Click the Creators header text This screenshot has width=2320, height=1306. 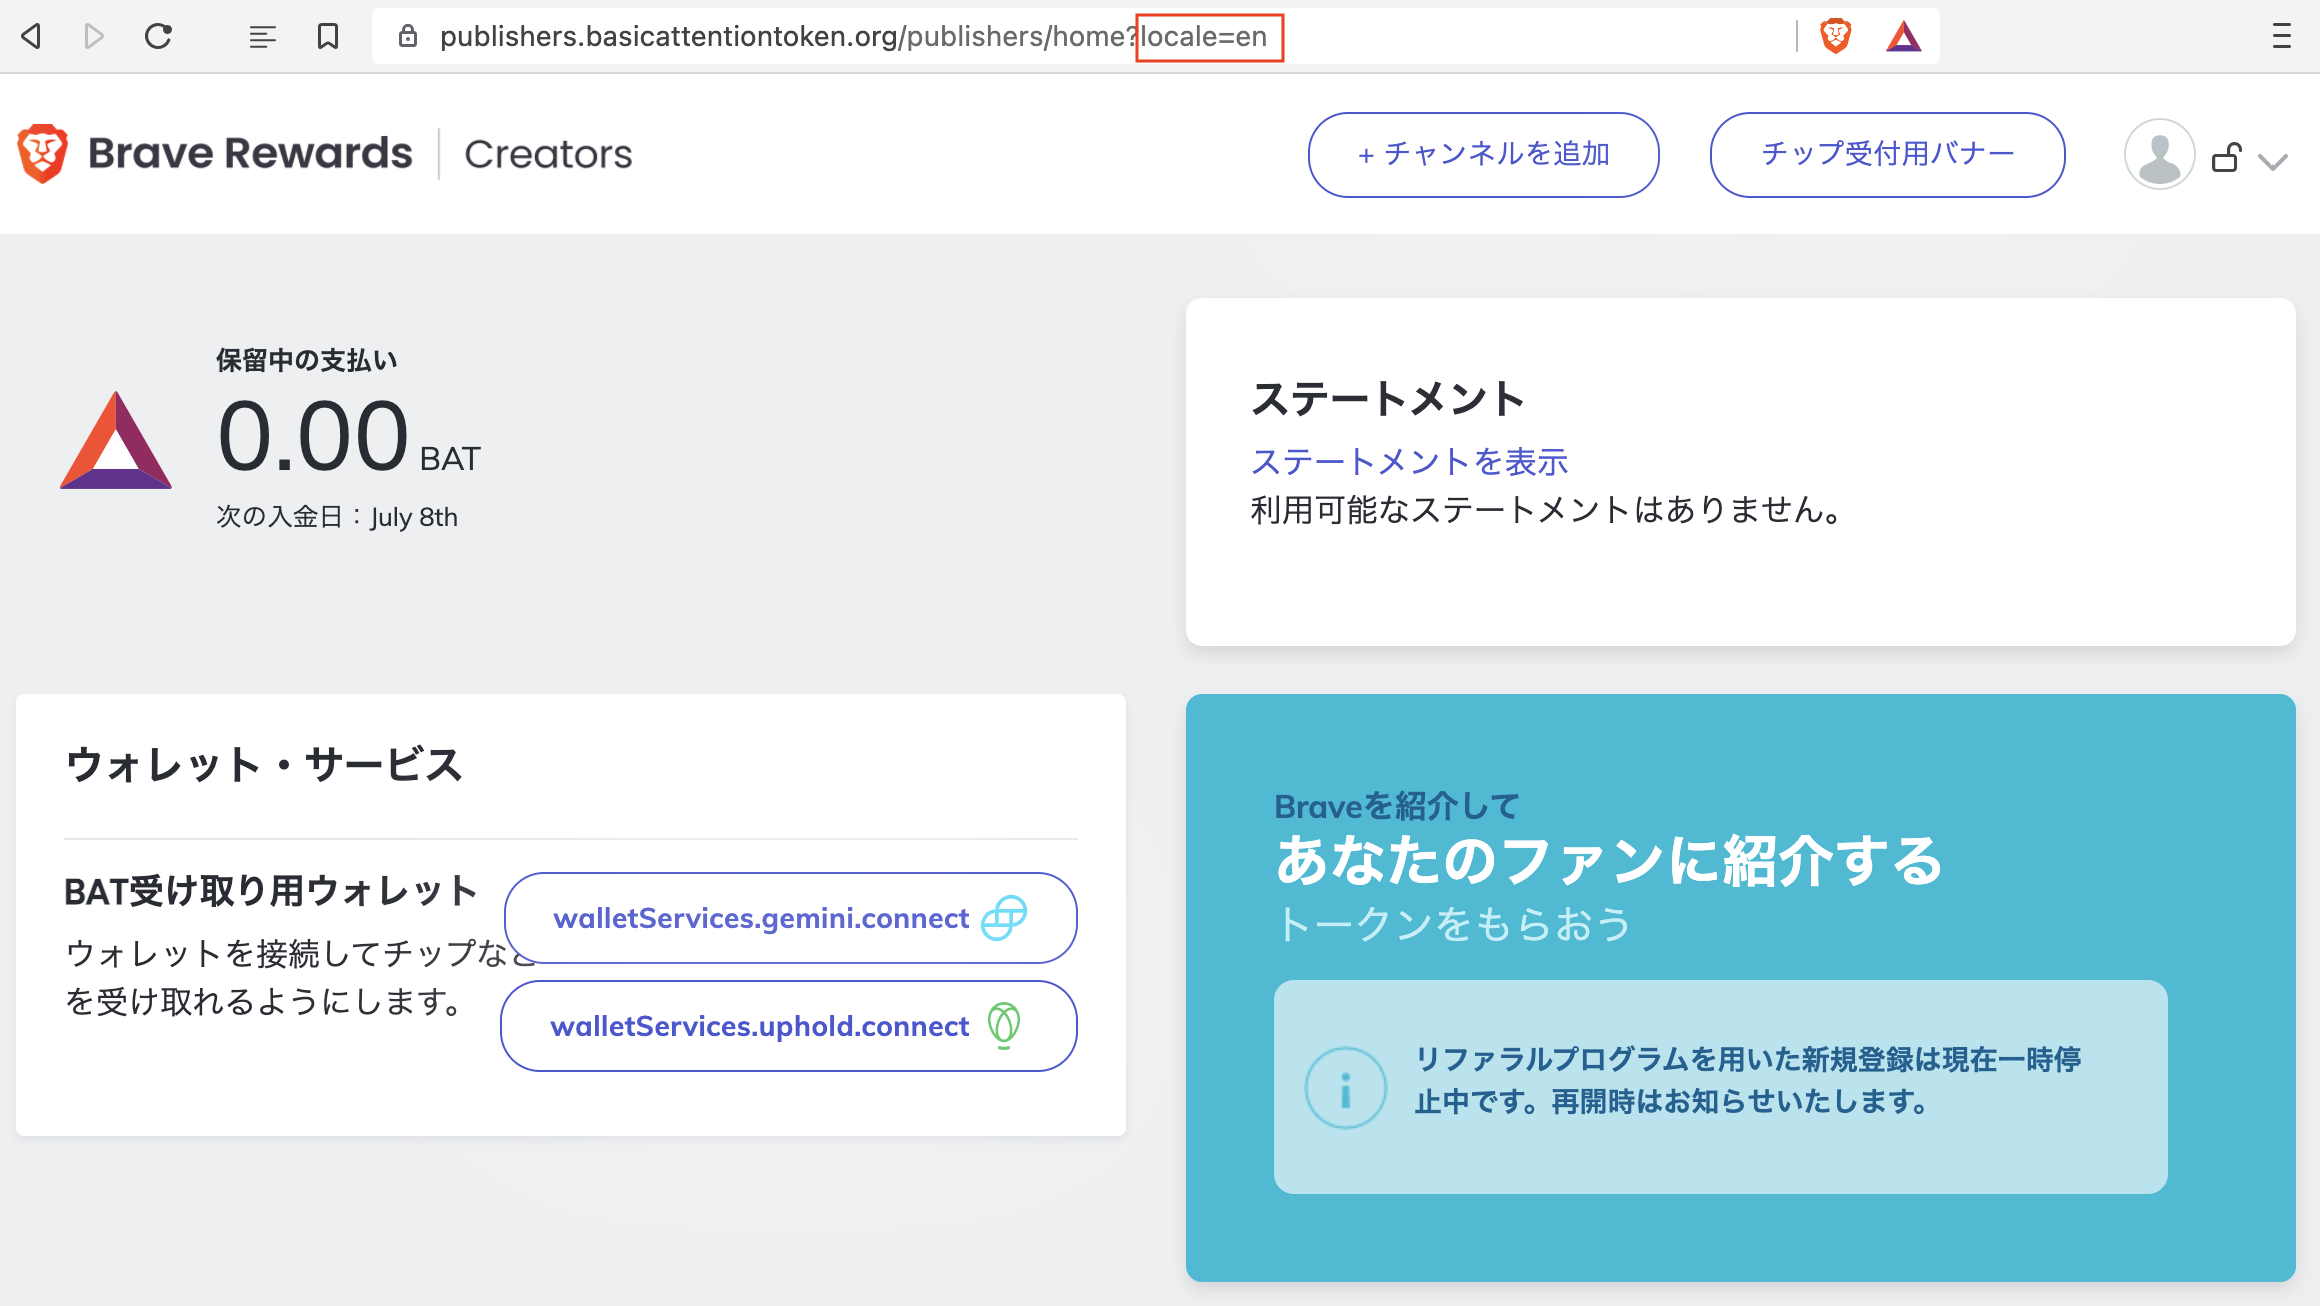(548, 154)
